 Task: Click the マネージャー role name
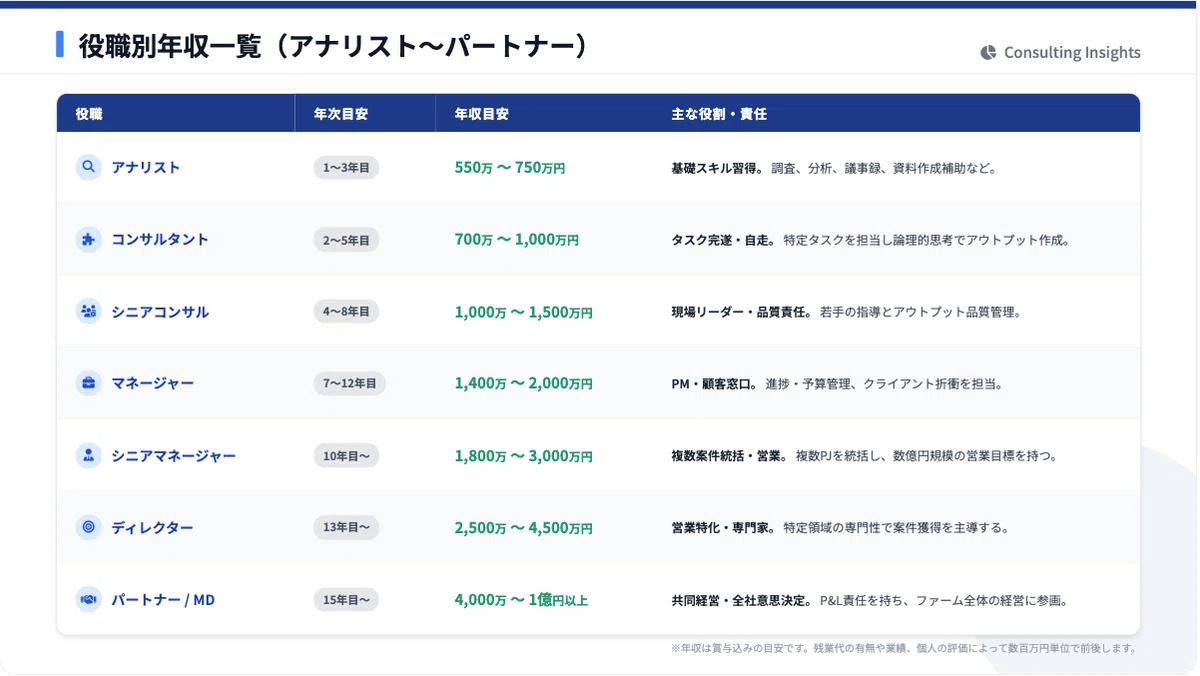153,384
